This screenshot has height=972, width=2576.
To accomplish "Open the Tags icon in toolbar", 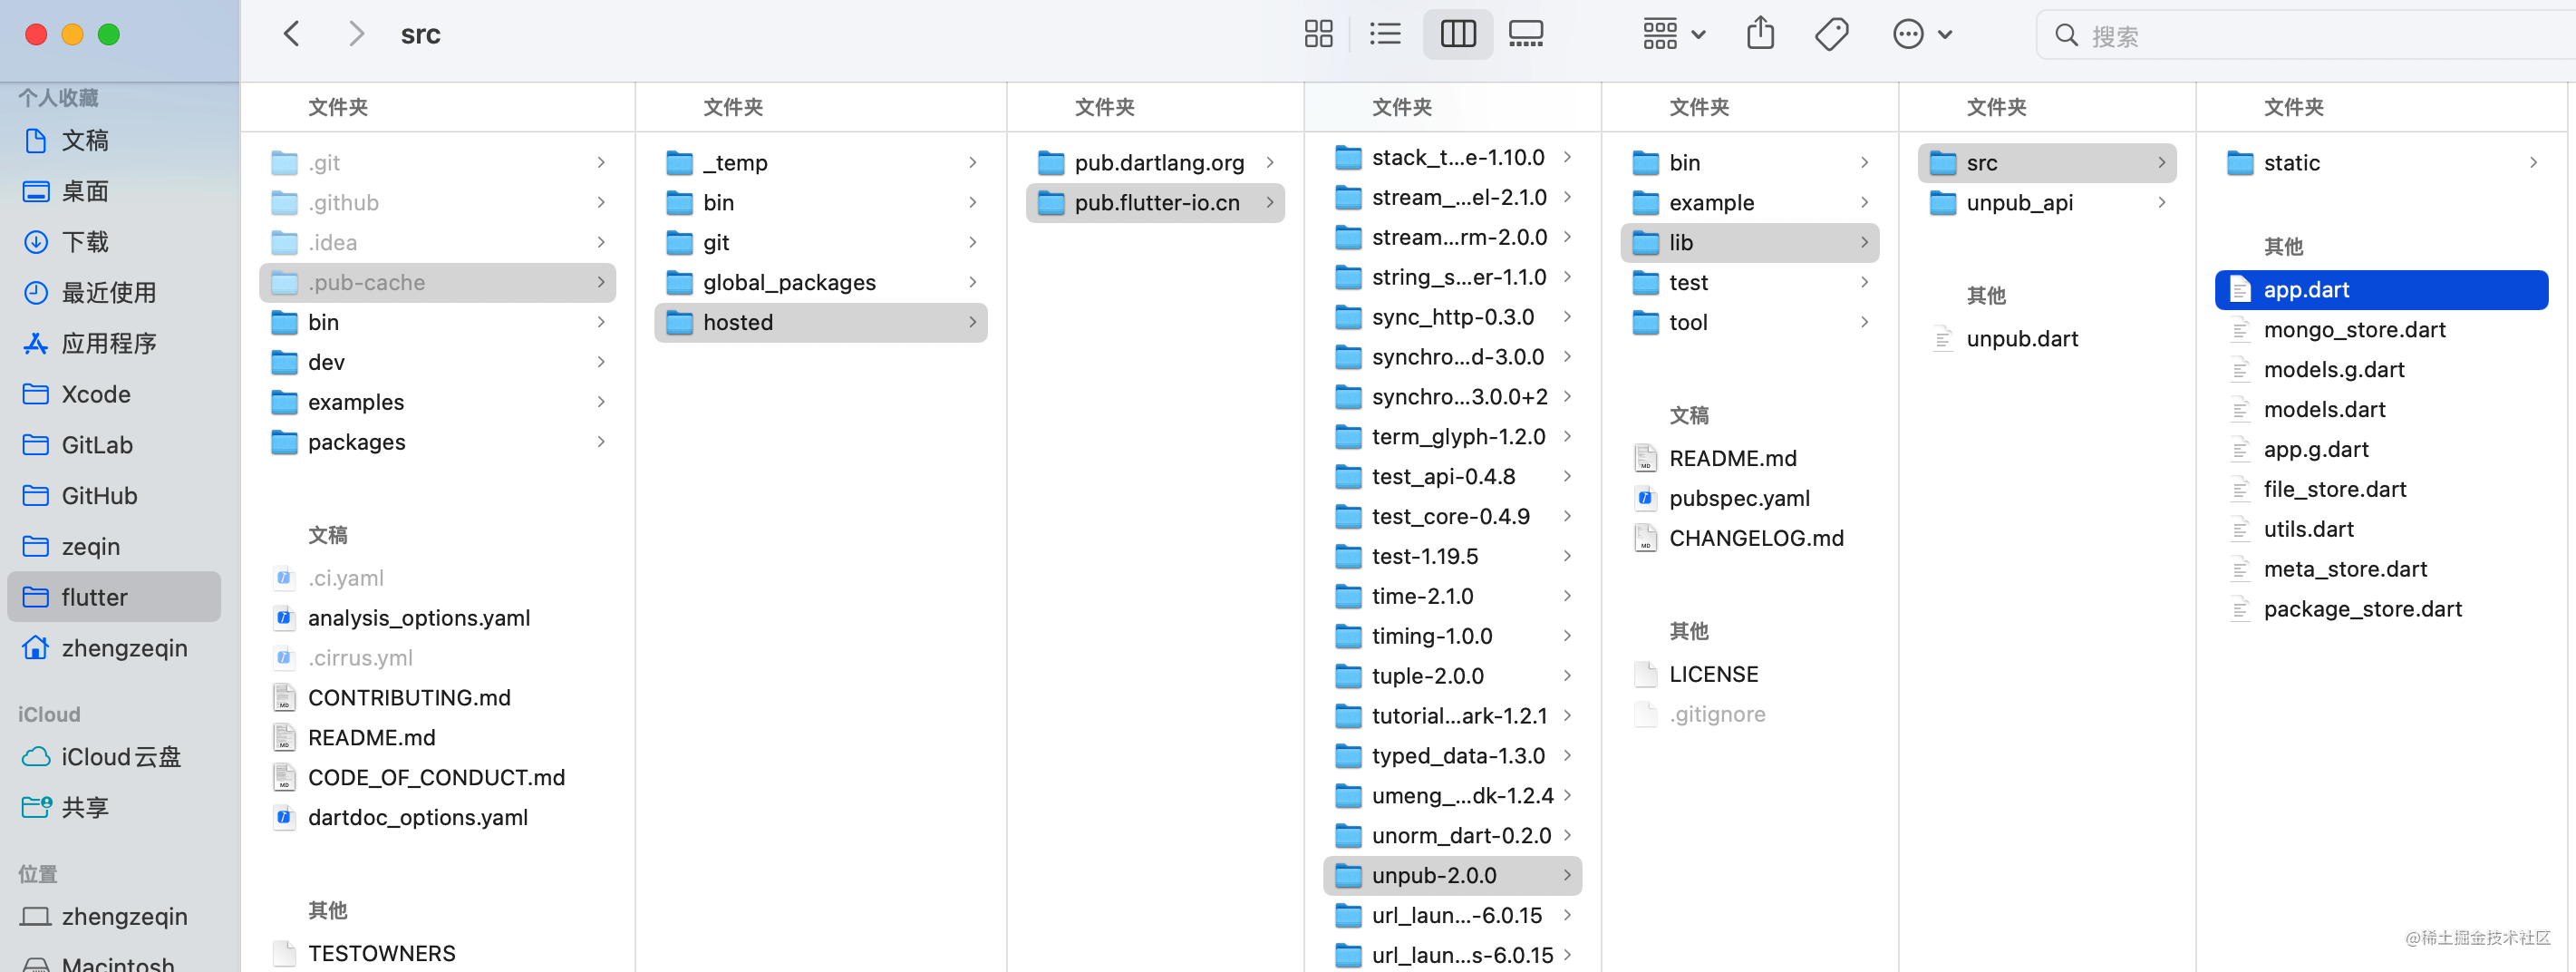I will click(x=1831, y=33).
